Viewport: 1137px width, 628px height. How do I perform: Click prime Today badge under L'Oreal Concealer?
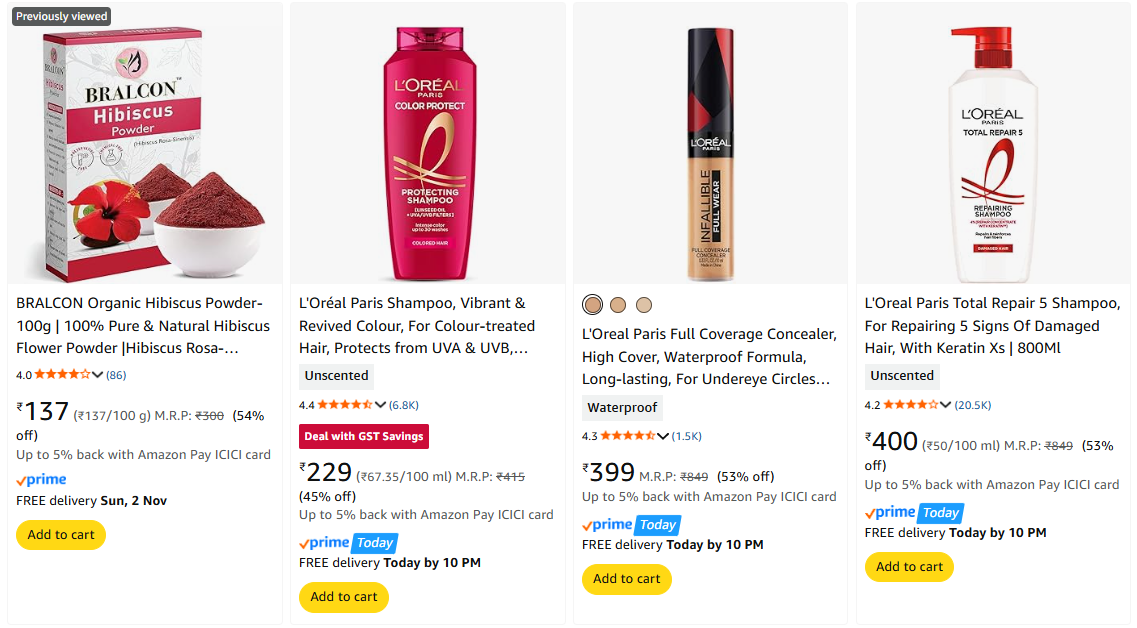click(631, 524)
